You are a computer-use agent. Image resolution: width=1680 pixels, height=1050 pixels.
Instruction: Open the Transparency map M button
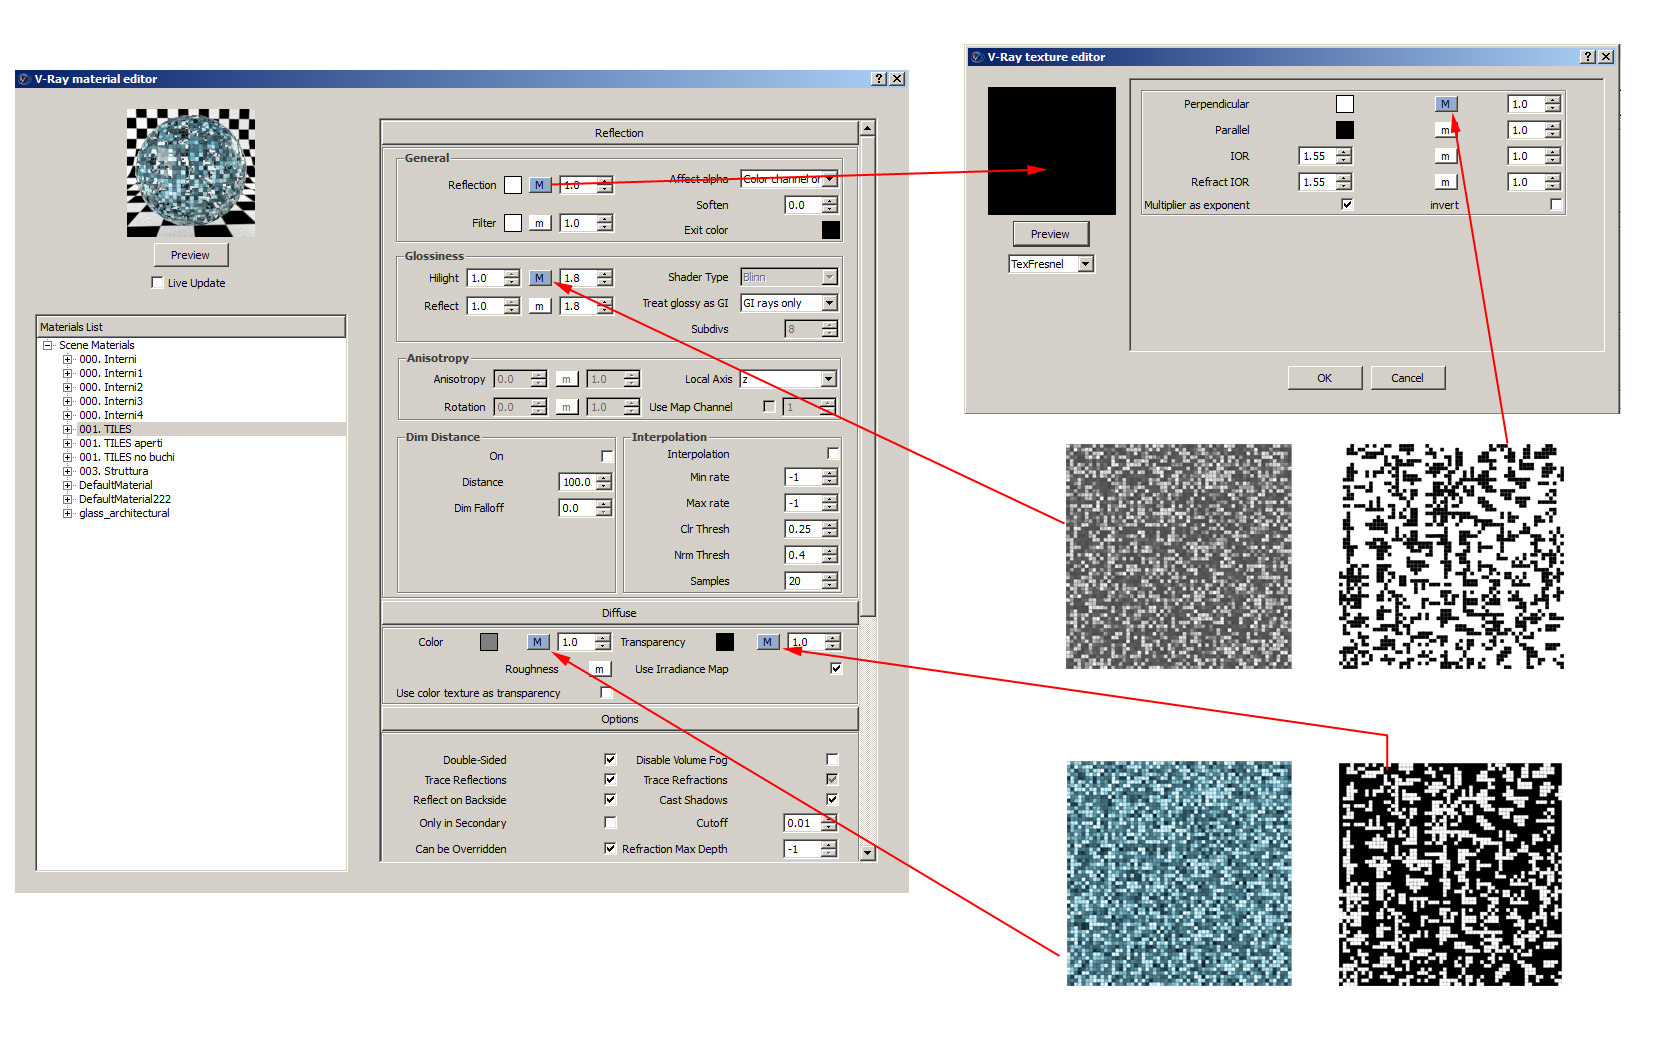click(767, 642)
